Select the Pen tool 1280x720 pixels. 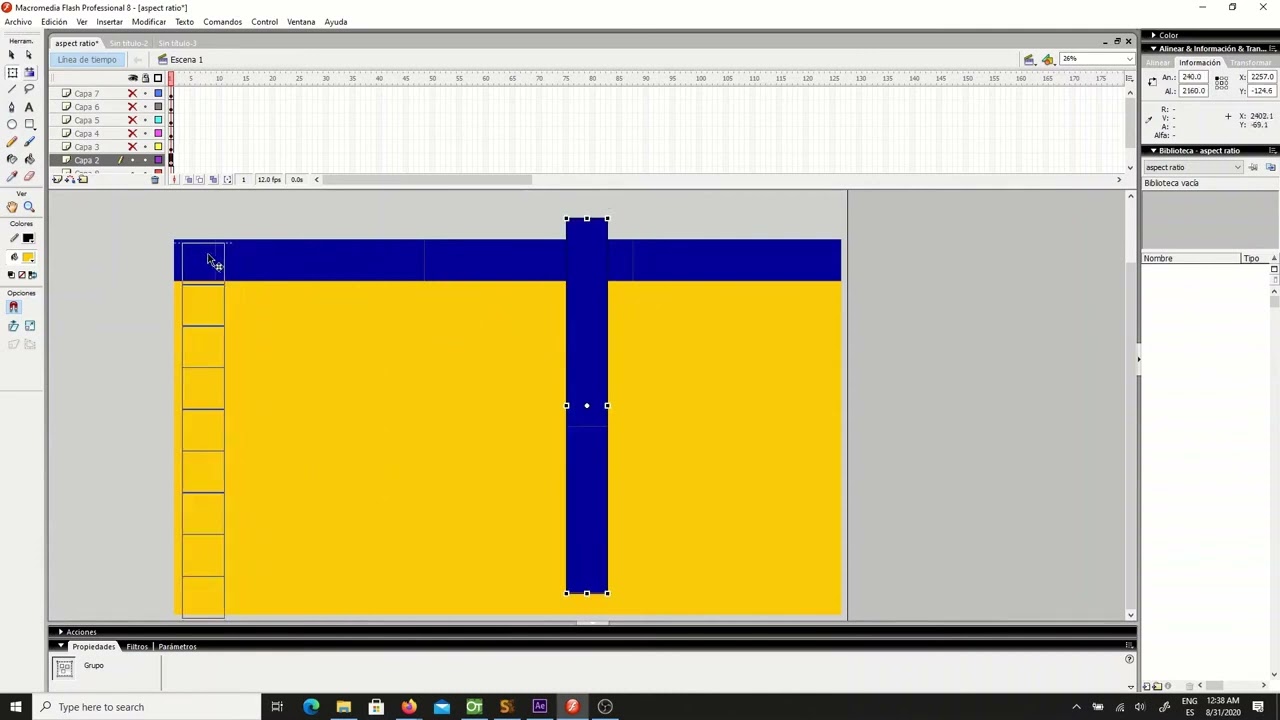(x=12, y=107)
